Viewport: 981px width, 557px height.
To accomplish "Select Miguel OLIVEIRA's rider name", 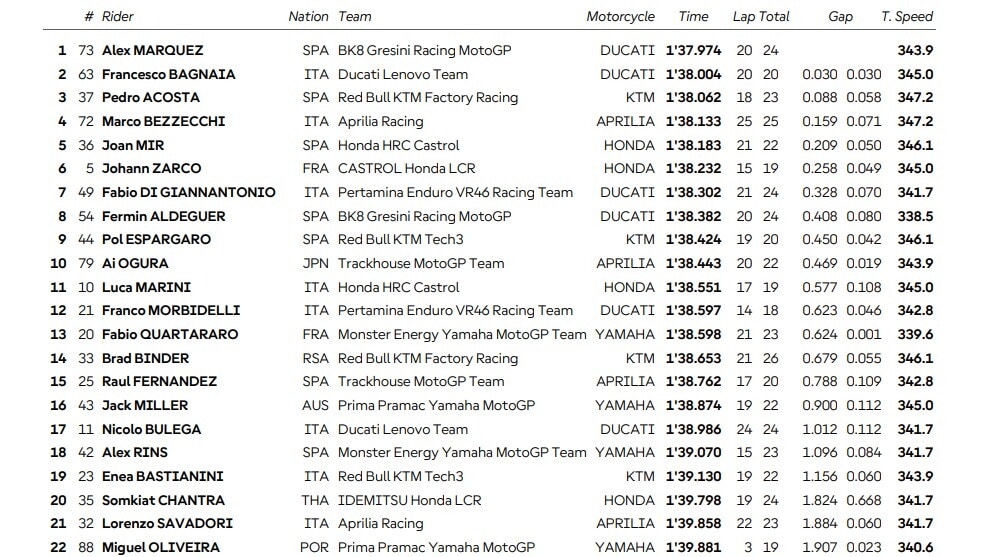I will click(x=160, y=547).
